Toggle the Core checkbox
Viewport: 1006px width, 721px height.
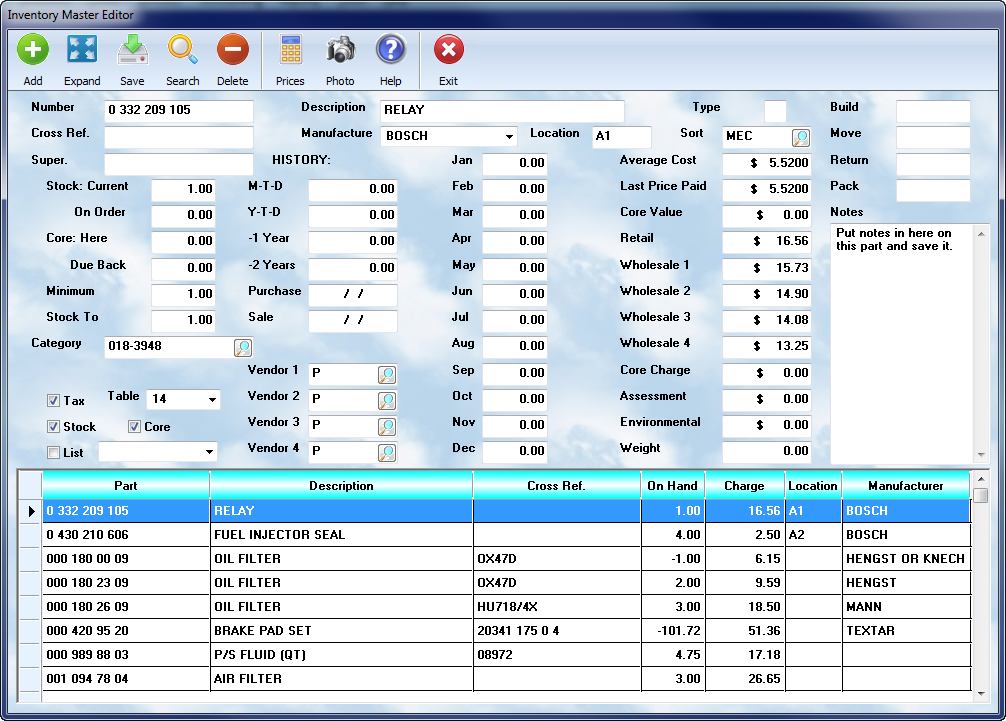pos(135,427)
